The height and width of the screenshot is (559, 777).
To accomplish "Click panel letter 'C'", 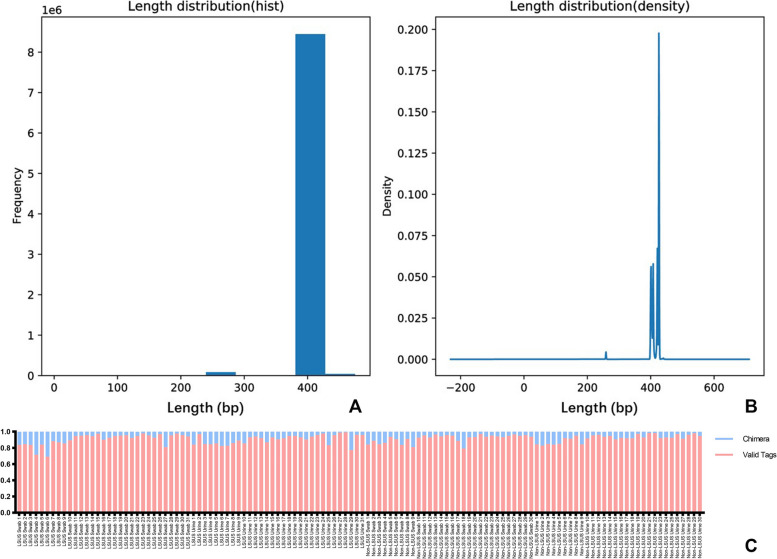I will [751, 546].
